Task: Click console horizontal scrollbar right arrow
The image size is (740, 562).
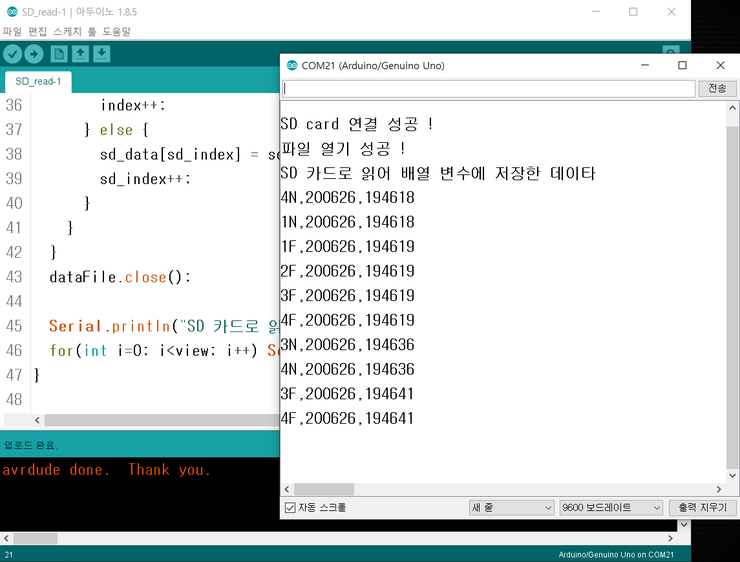Action: [671, 538]
